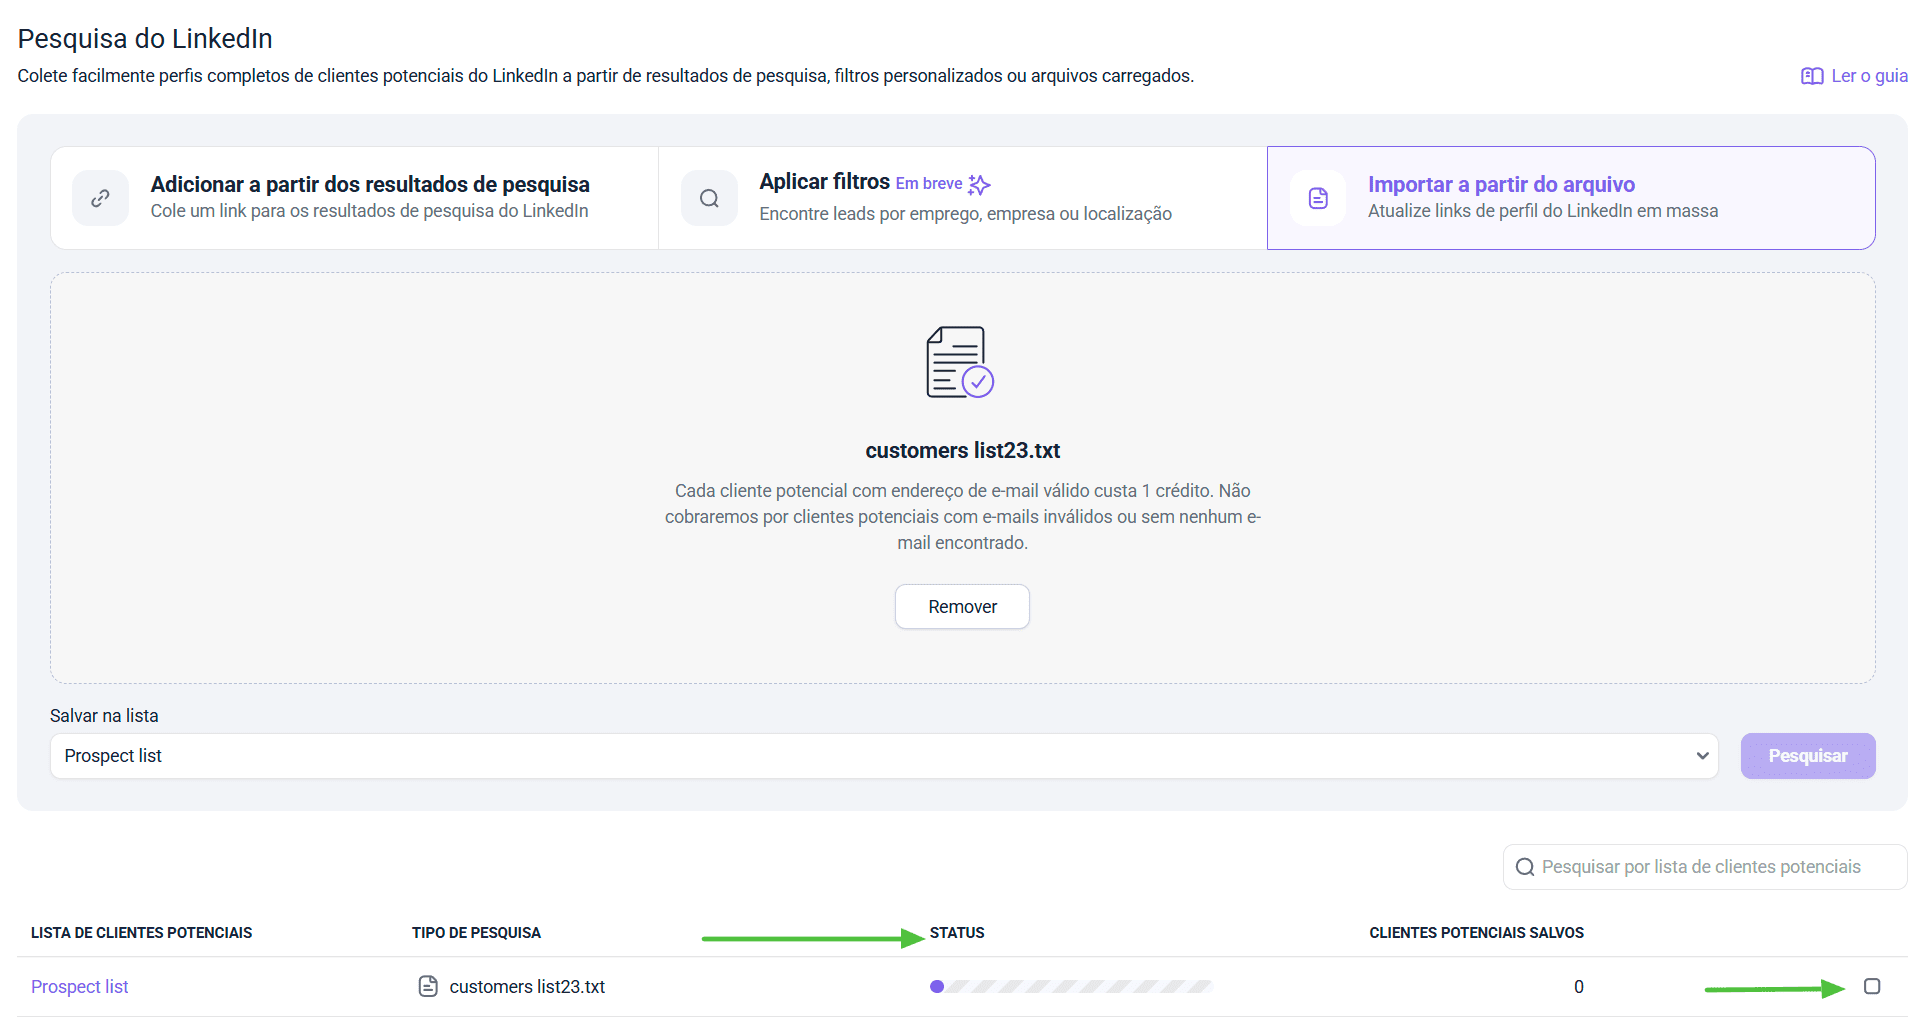Open the Prospect list link in table

pyautogui.click(x=80, y=987)
